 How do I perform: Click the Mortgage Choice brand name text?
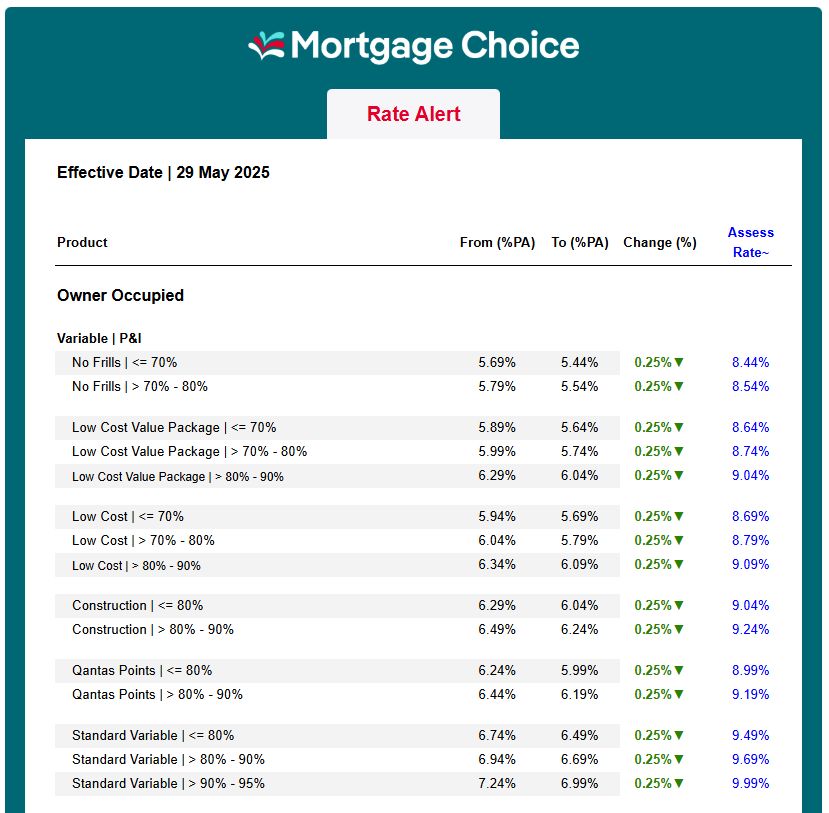pos(435,46)
